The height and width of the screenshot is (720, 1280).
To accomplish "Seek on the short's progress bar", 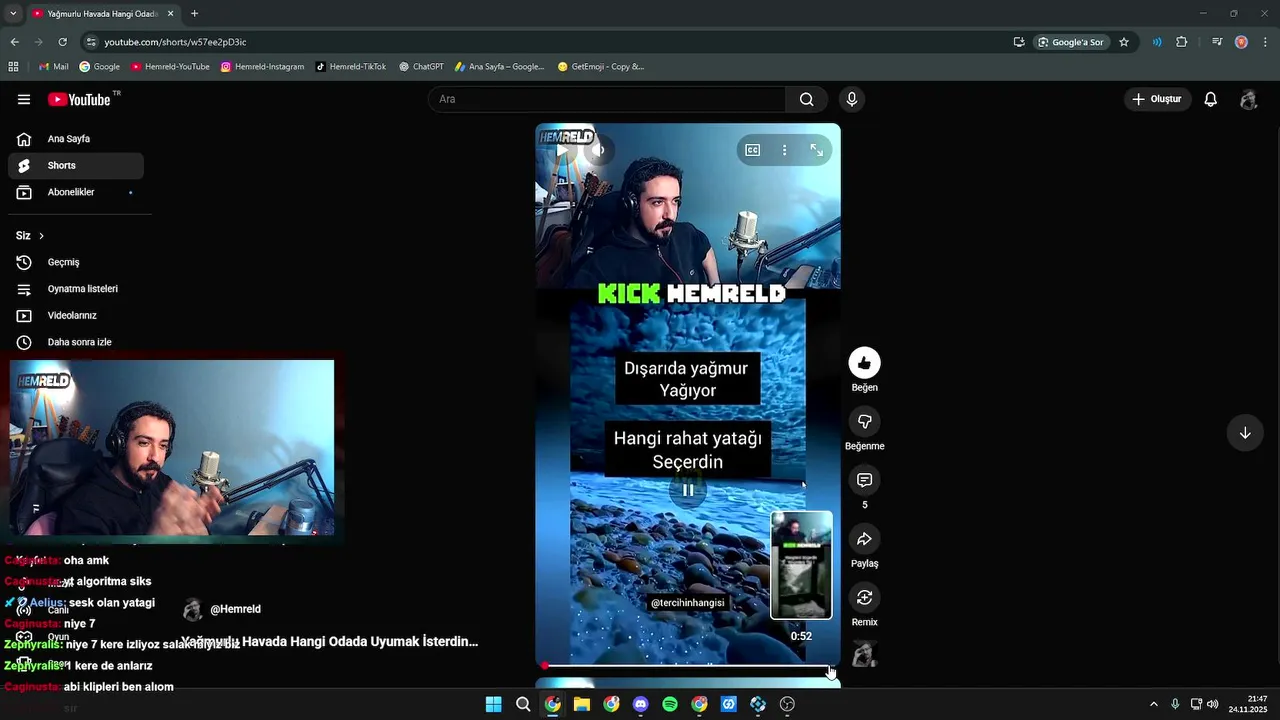I will point(688,666).
